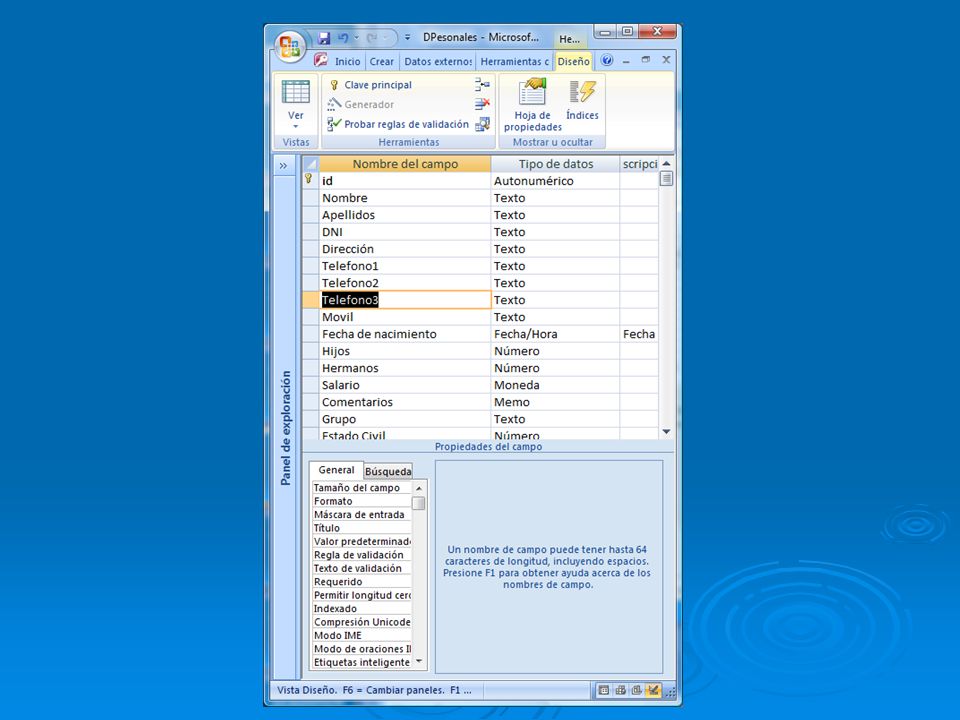Toggle Hoja de propiedades pane

[533, 105]
